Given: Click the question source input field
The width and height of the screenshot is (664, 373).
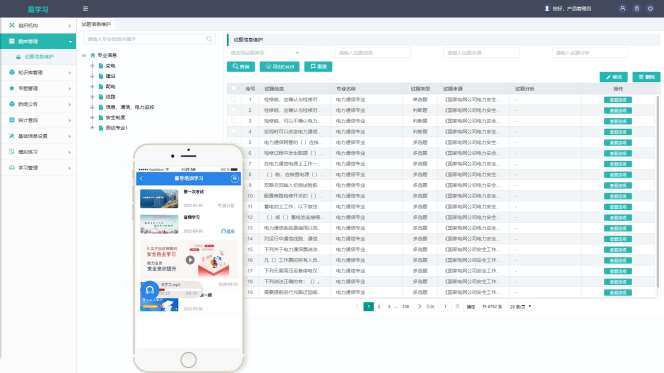Looking at the screenshot, I should 481,52.
